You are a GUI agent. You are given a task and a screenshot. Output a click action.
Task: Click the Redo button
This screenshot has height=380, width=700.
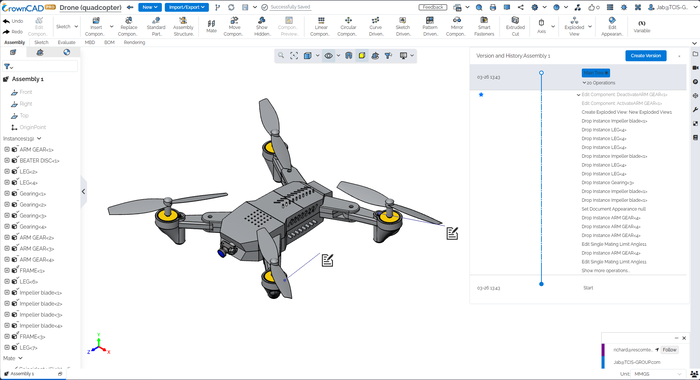point(13,32)
